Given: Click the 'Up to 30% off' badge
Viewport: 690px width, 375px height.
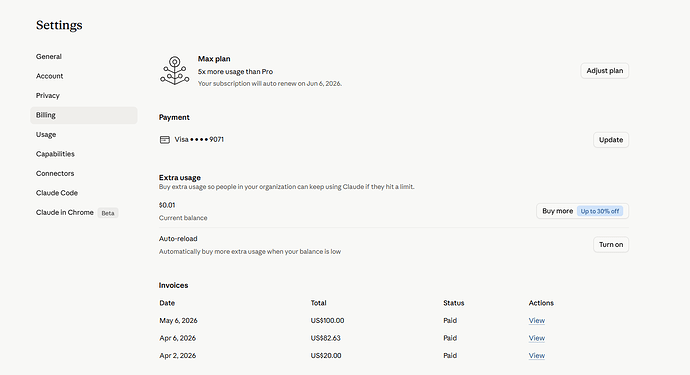Looking at the screenshot, I should pyautogui.click(x=600, y=211).
